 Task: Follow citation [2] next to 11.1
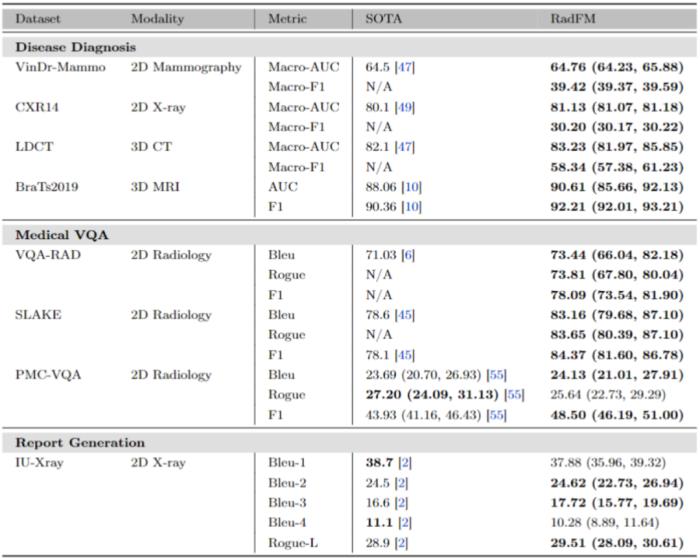[405, 523]
